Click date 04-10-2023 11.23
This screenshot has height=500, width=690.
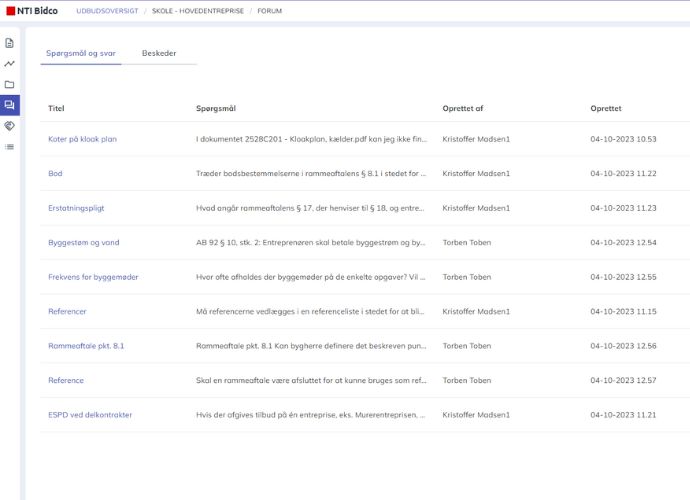pyautogui.click(x=623, y=208)
